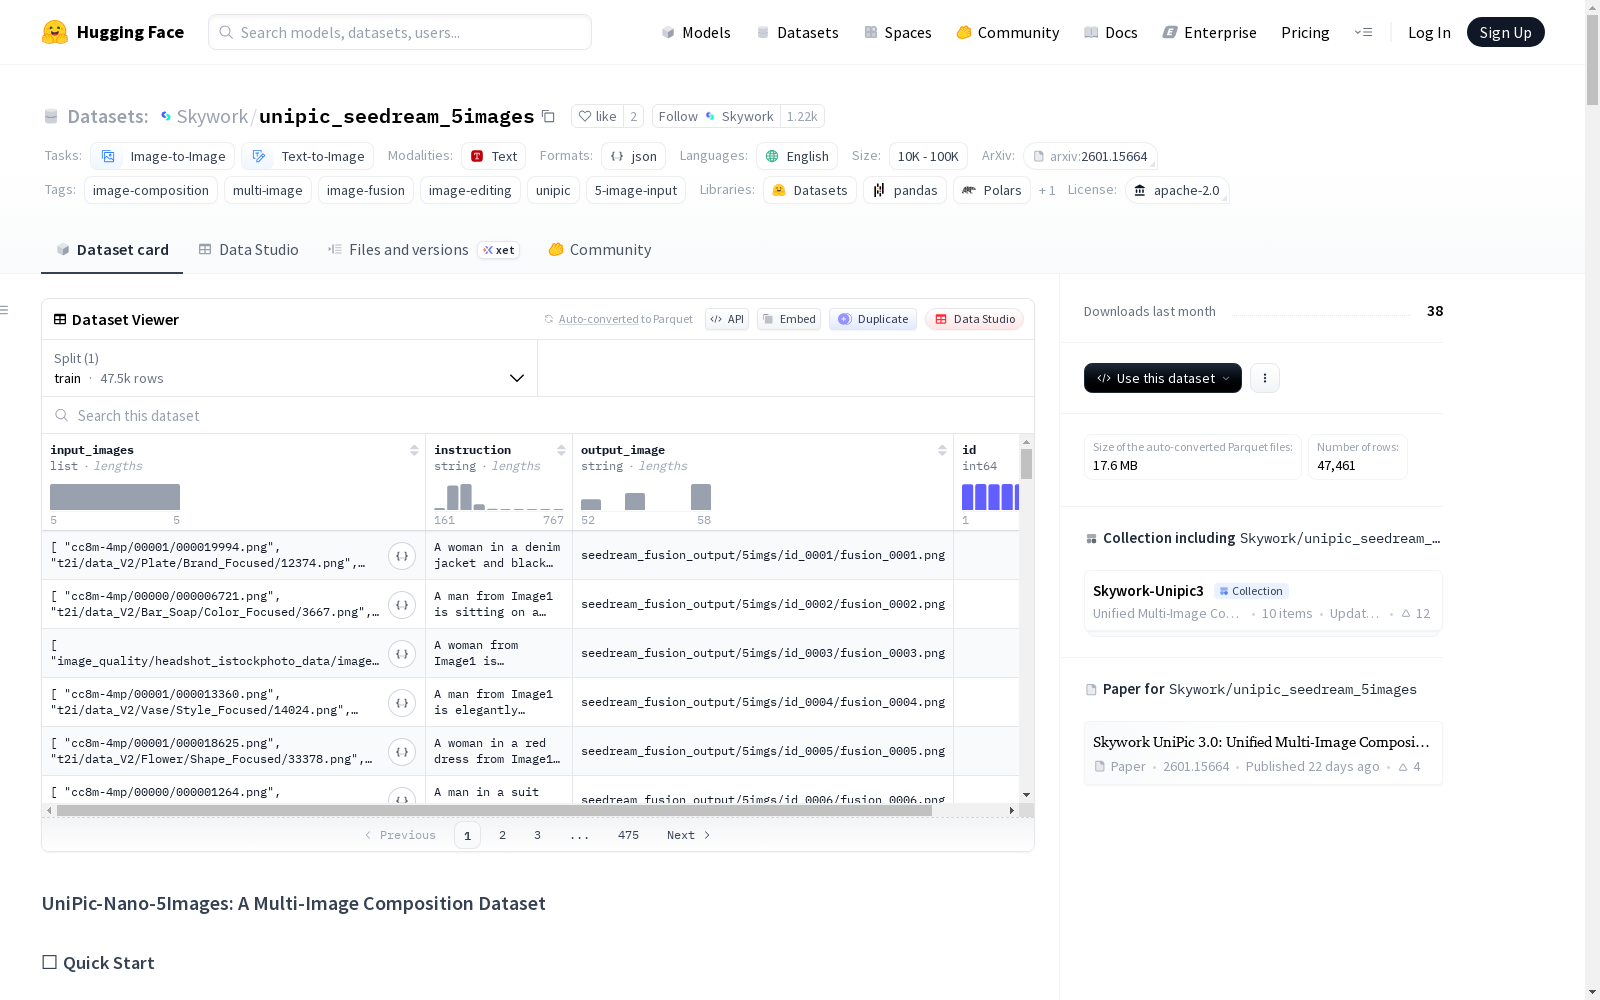Screen dimensions: 1600x1000
Task: Sort by instruction column arrows
Action: tap(561, 450)
